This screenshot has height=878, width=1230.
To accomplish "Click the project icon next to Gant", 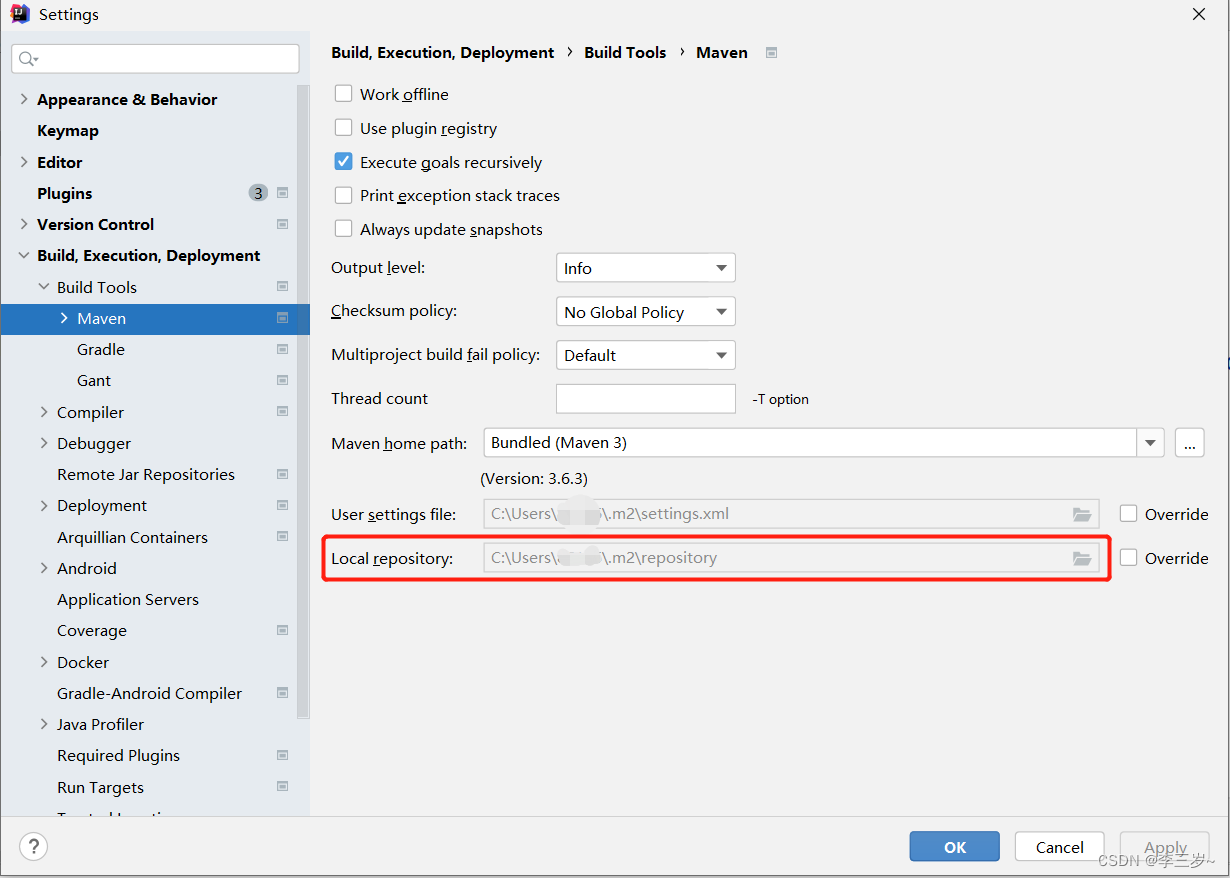I will click(x=283, y=380).
